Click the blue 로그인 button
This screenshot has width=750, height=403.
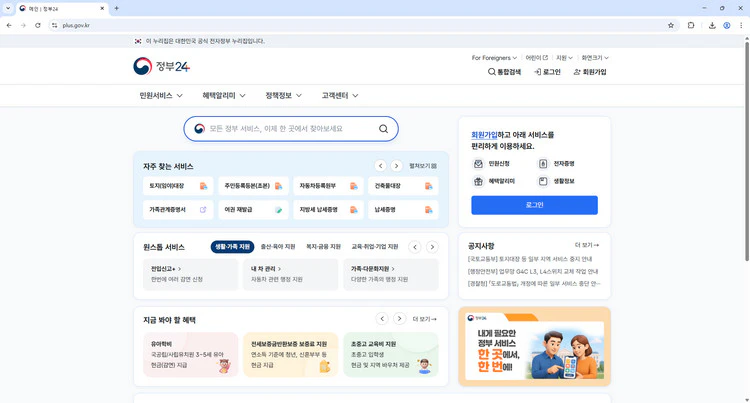(534, 205)
